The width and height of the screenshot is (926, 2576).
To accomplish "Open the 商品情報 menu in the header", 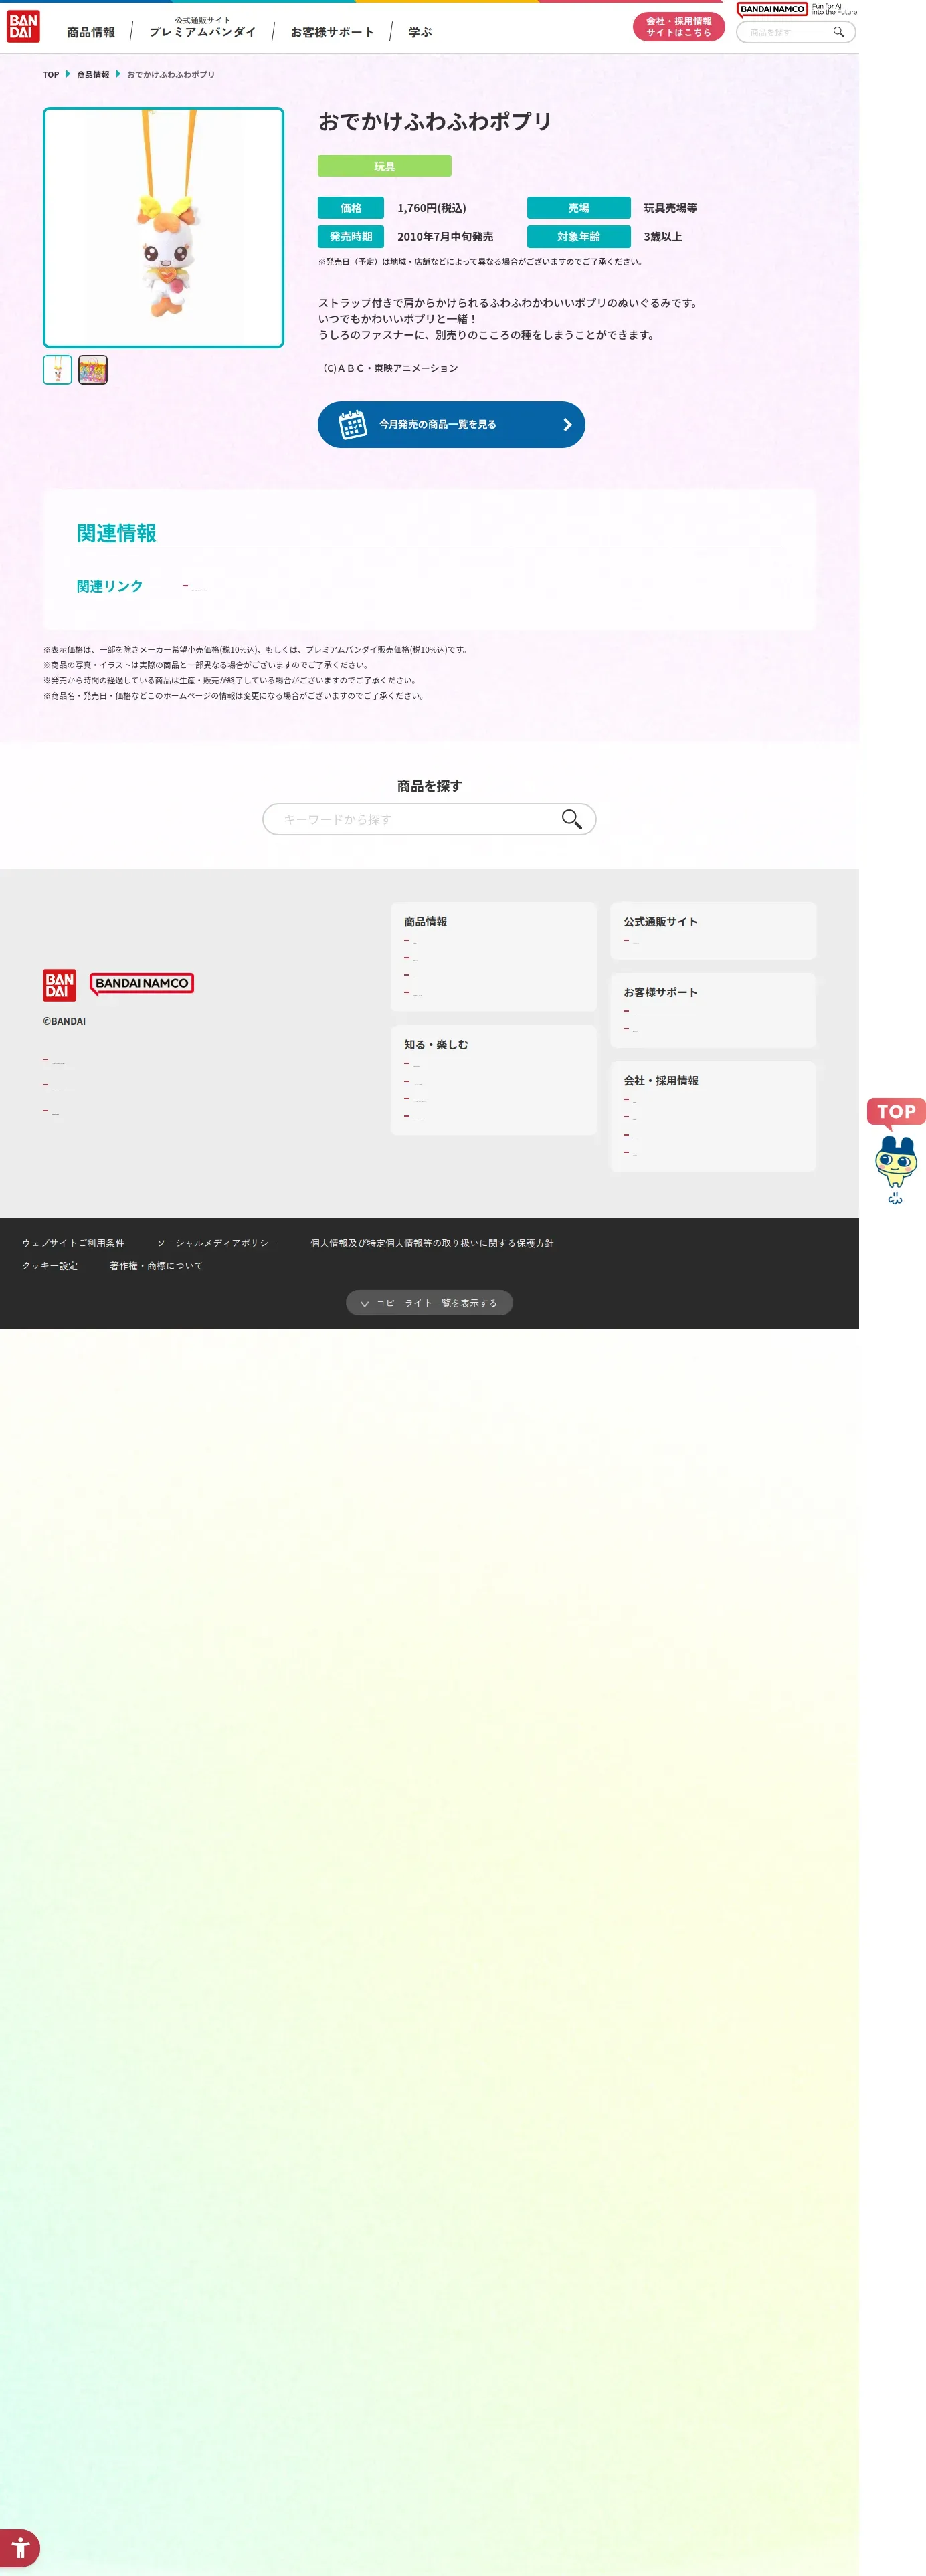I will point(91,32).
